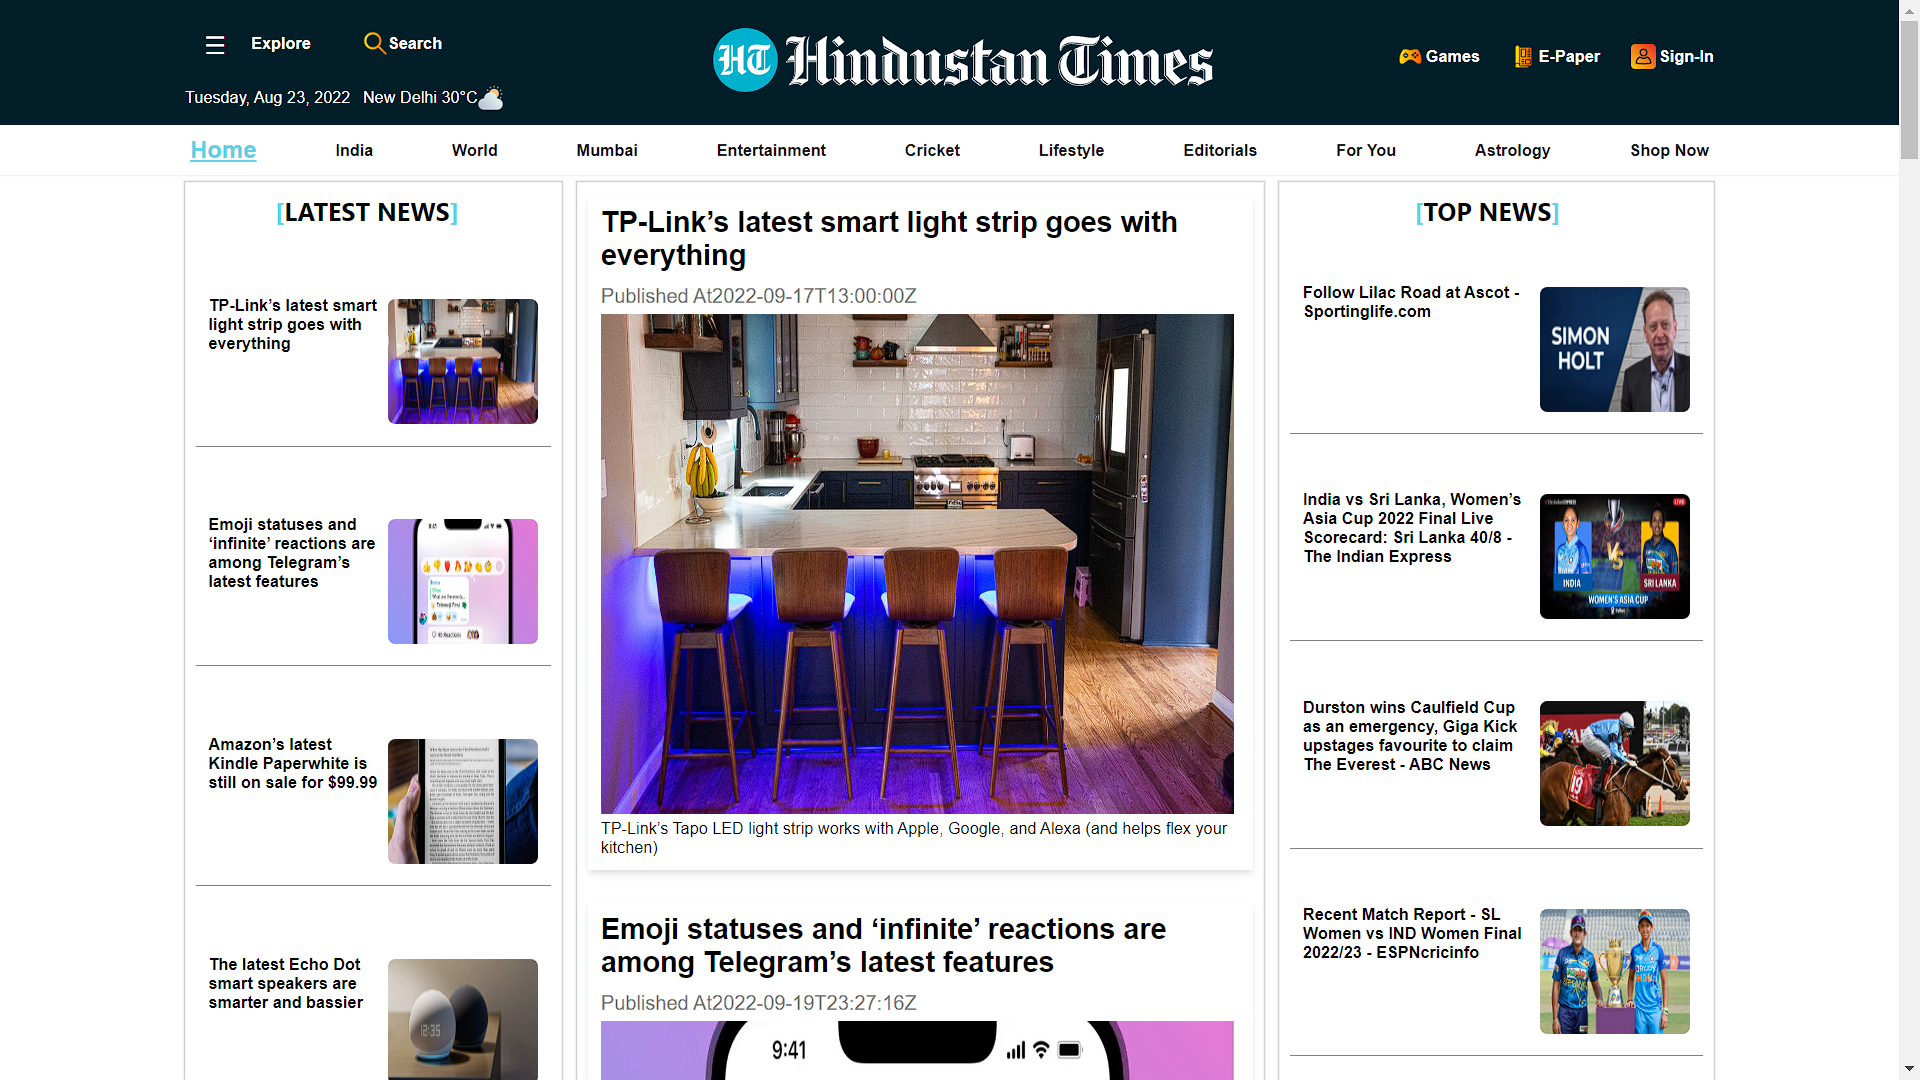1920x1080 pixels.
Task: Click the Home navigation link
Action: coord(223,151)
